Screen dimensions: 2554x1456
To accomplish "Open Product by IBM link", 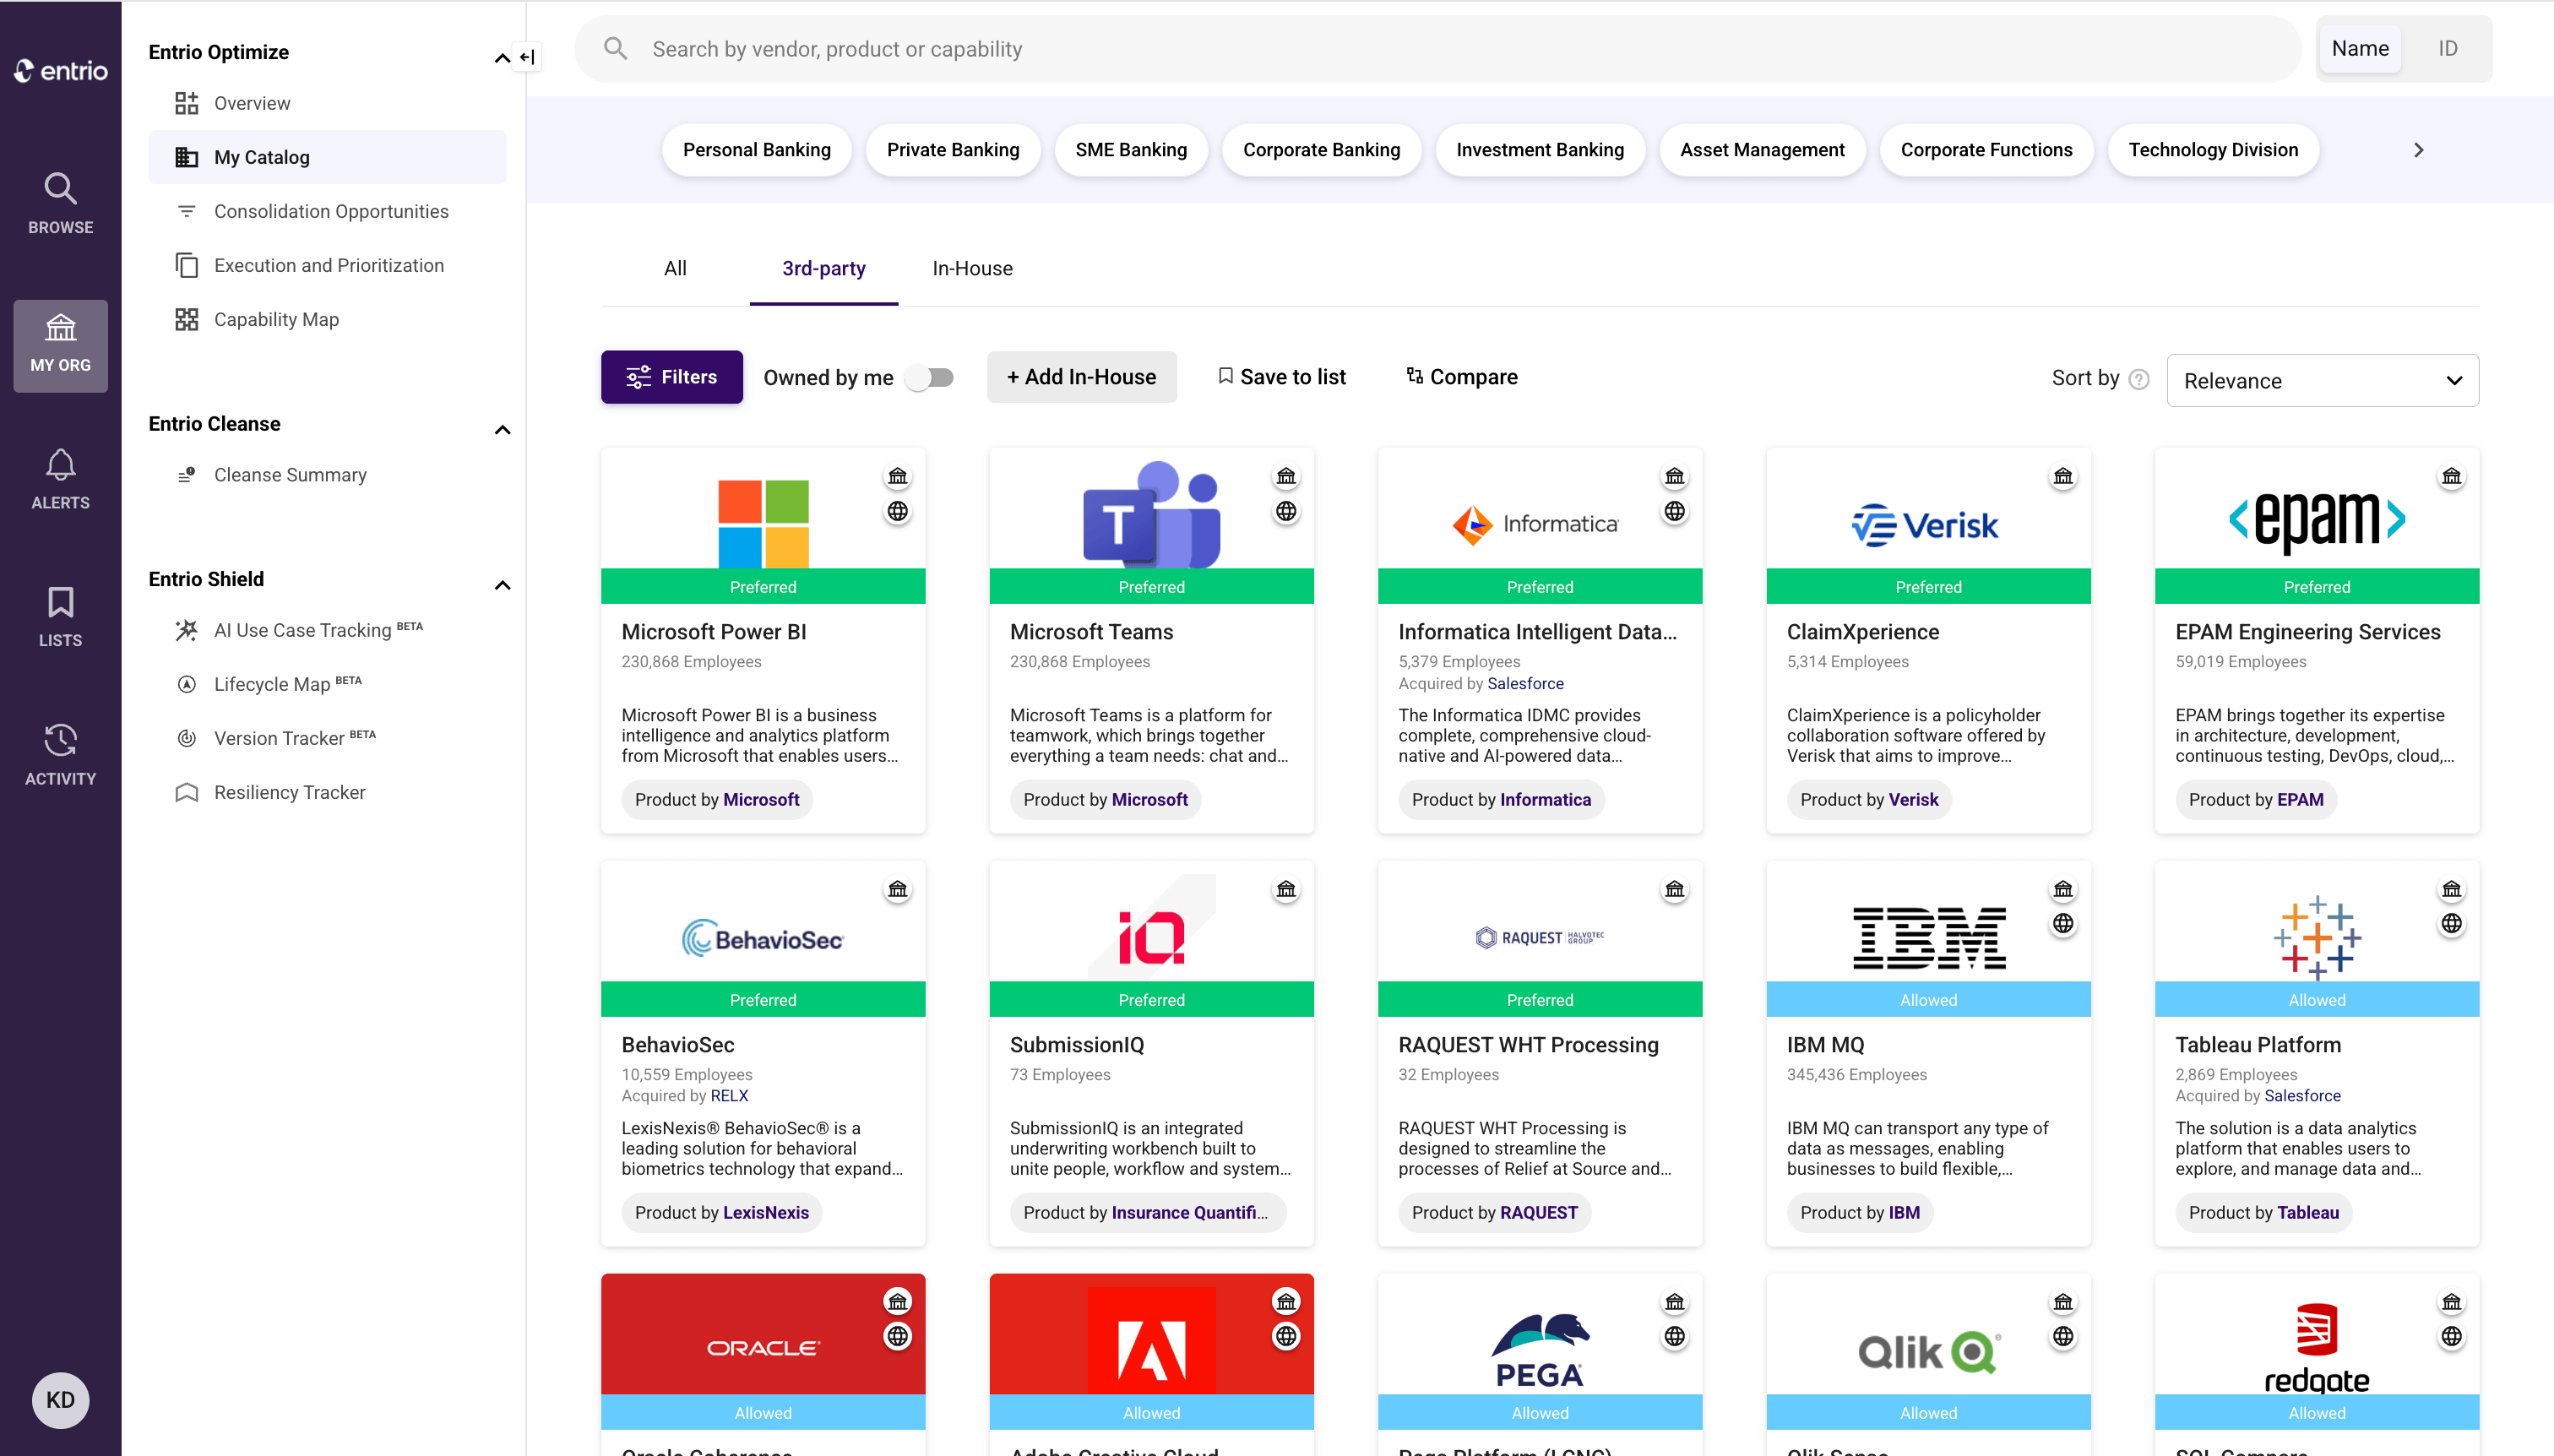I will coord(1859,1212).
